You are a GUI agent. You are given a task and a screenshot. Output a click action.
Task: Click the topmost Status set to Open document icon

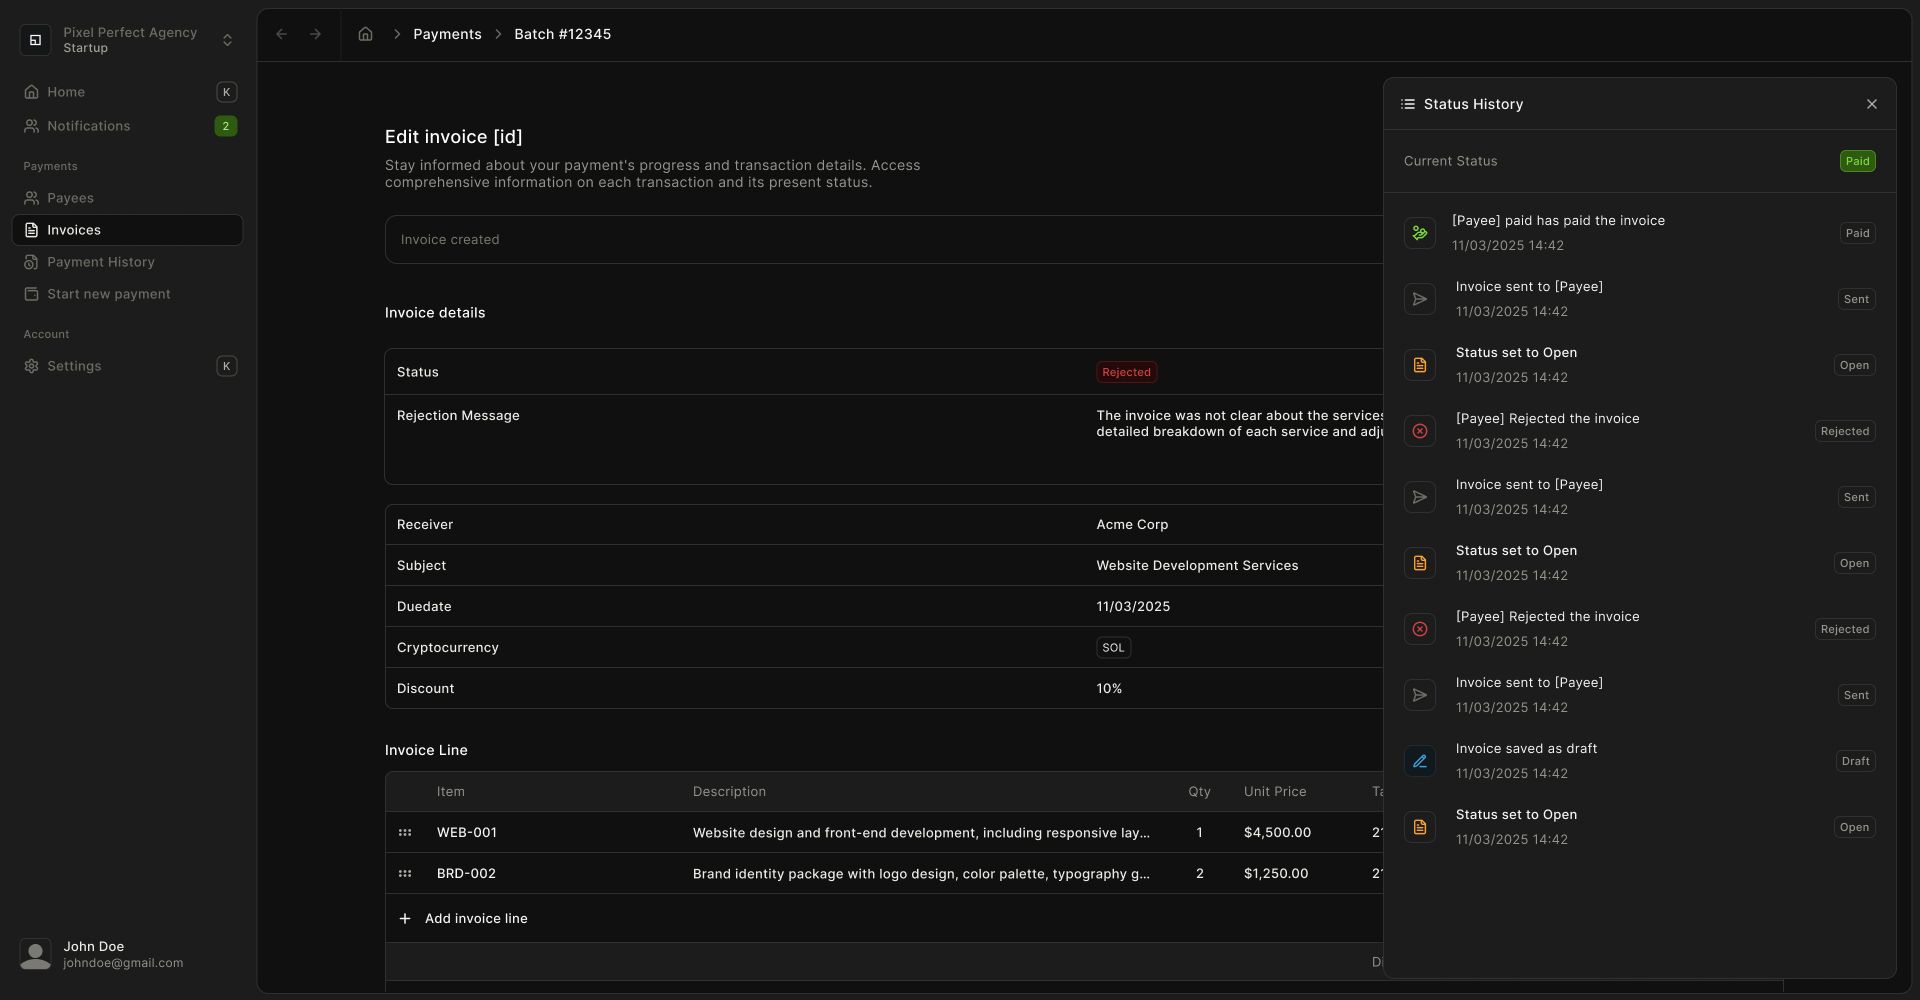pyautogui.click(x=1420, y=365)
